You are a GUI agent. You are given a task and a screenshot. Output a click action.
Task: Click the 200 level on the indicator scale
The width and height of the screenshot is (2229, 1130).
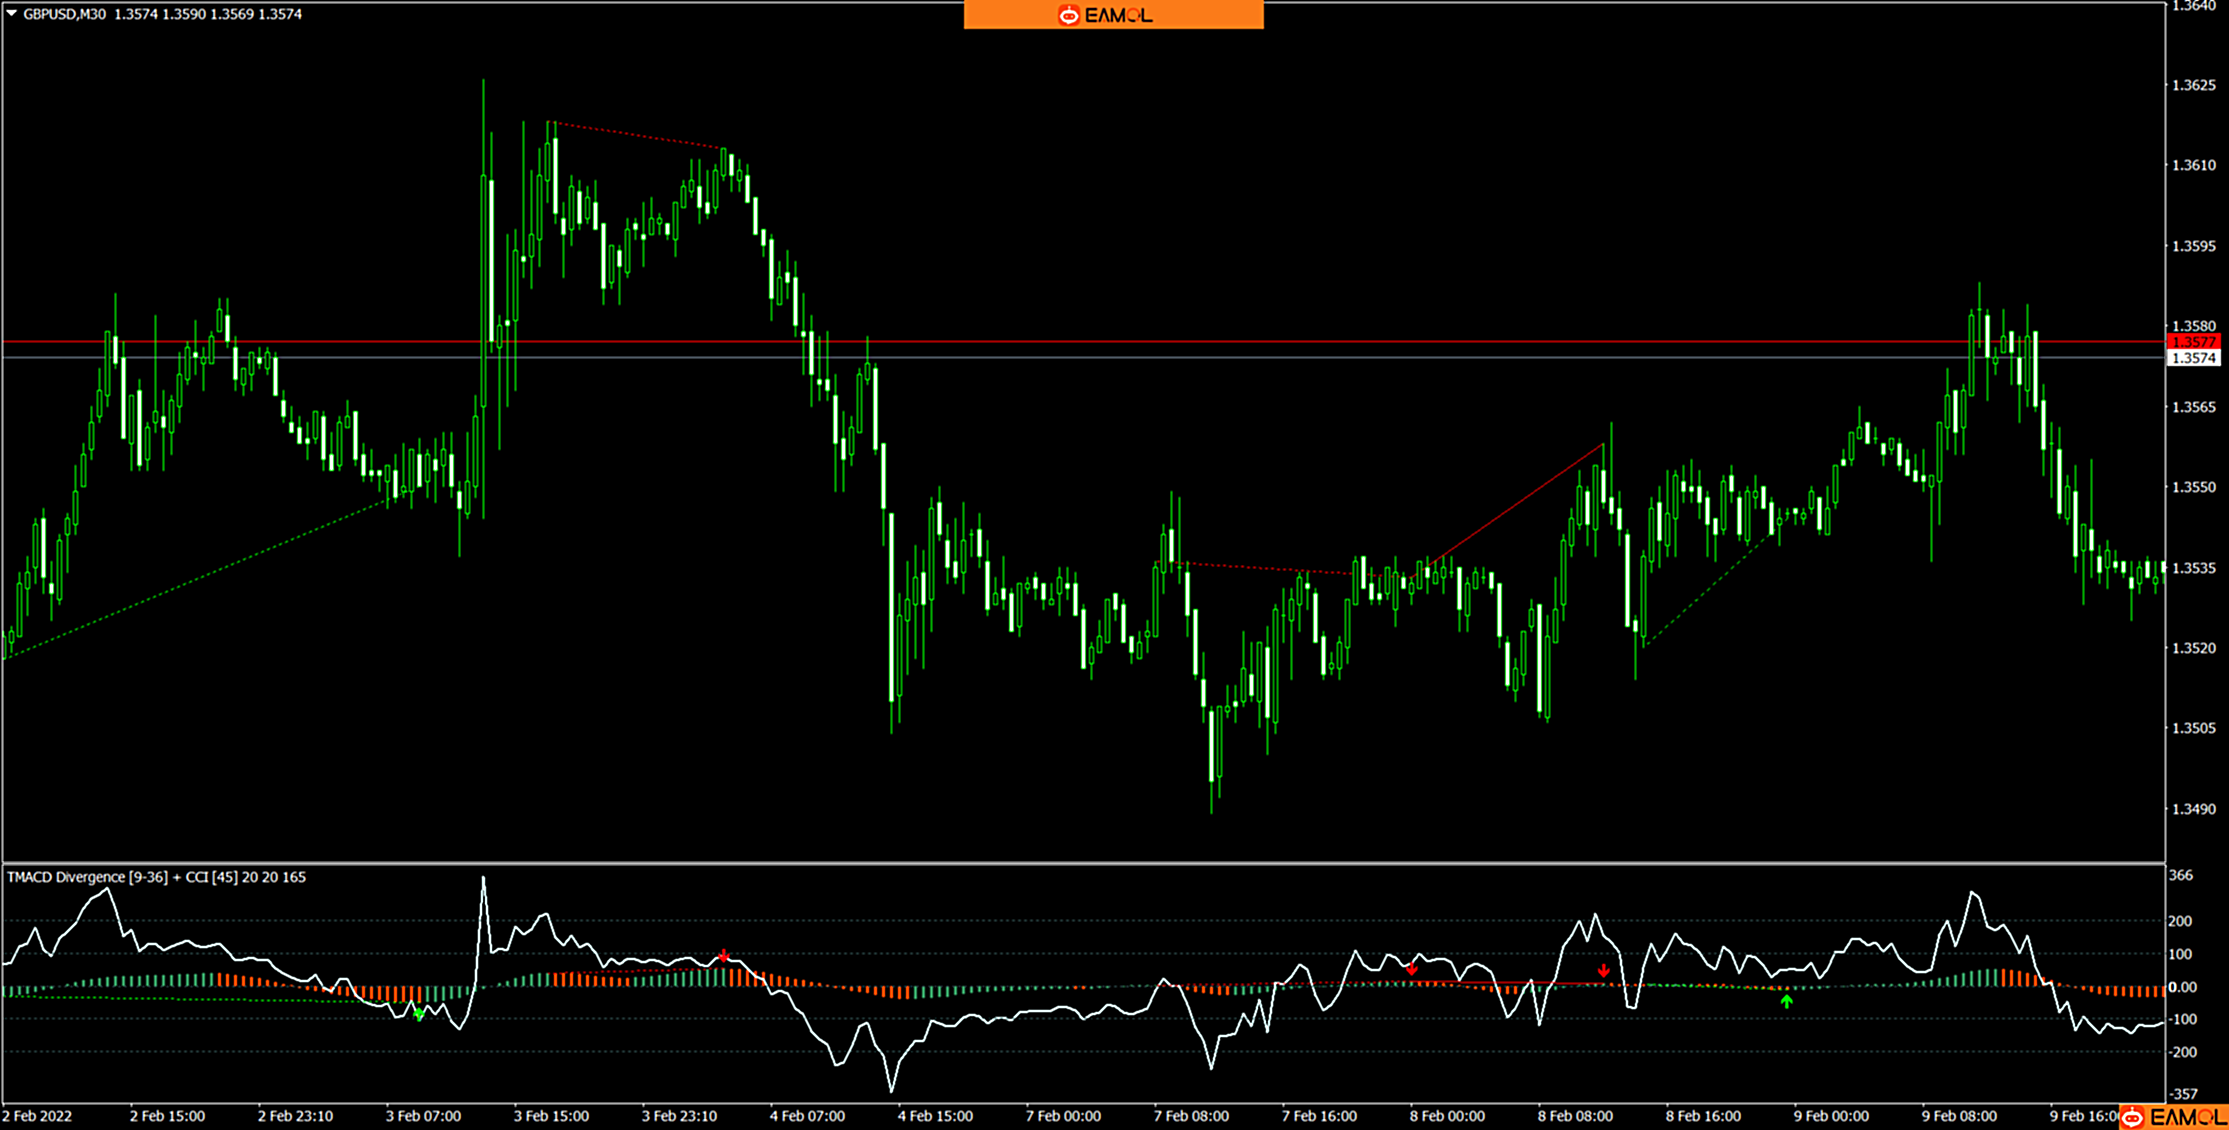(x=2180, y=921)
